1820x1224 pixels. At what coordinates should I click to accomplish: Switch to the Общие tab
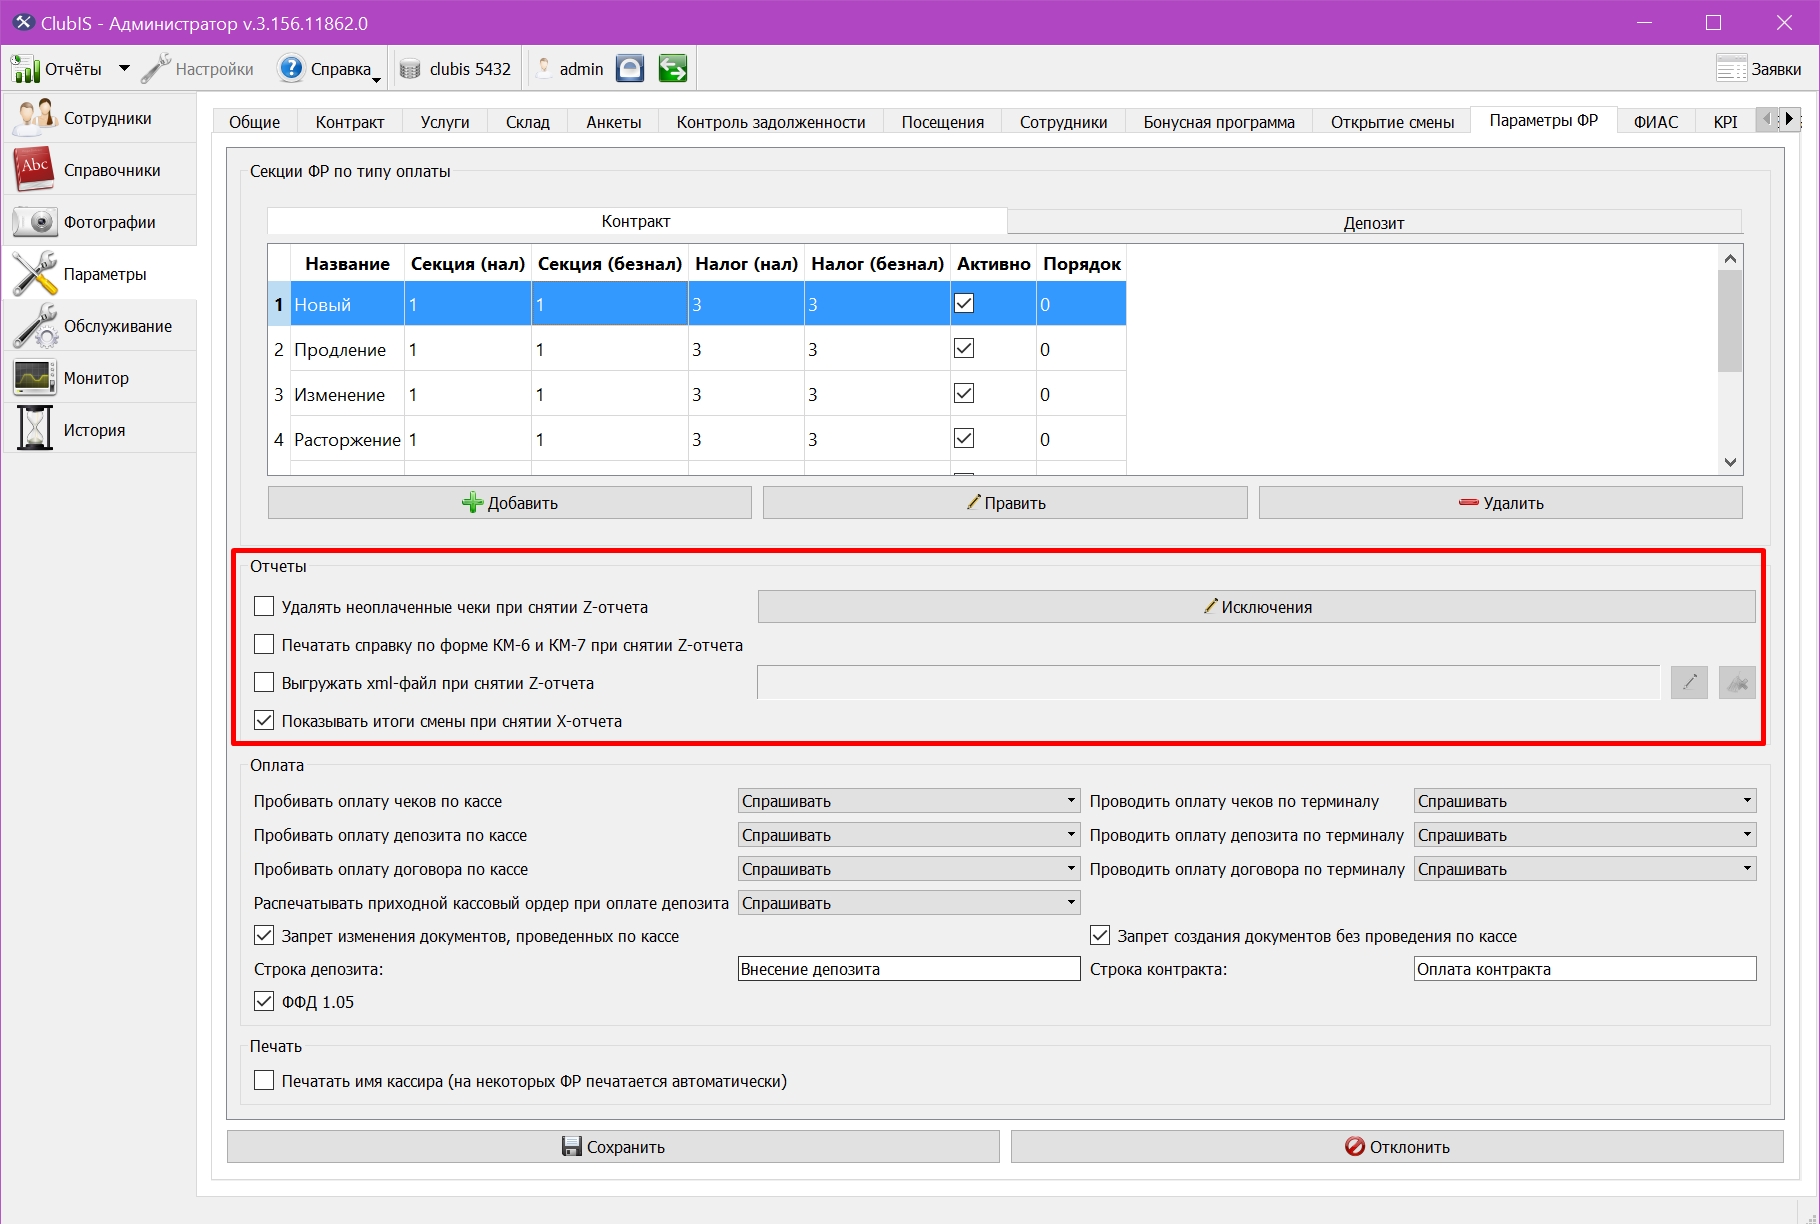[x=255, y=122]
